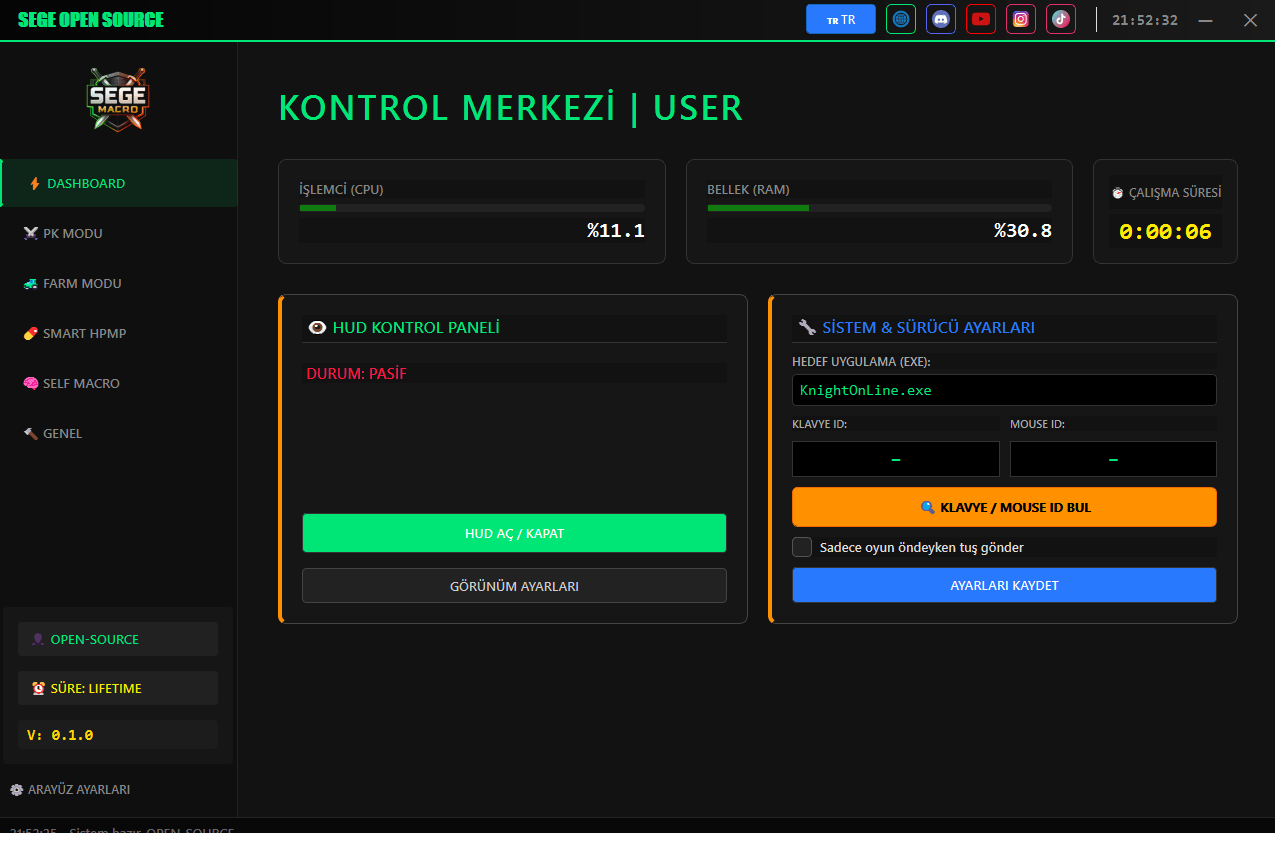Screen dimensions: 1276x847
Task: Click the SEGE Macro logo
Action: 118,98
